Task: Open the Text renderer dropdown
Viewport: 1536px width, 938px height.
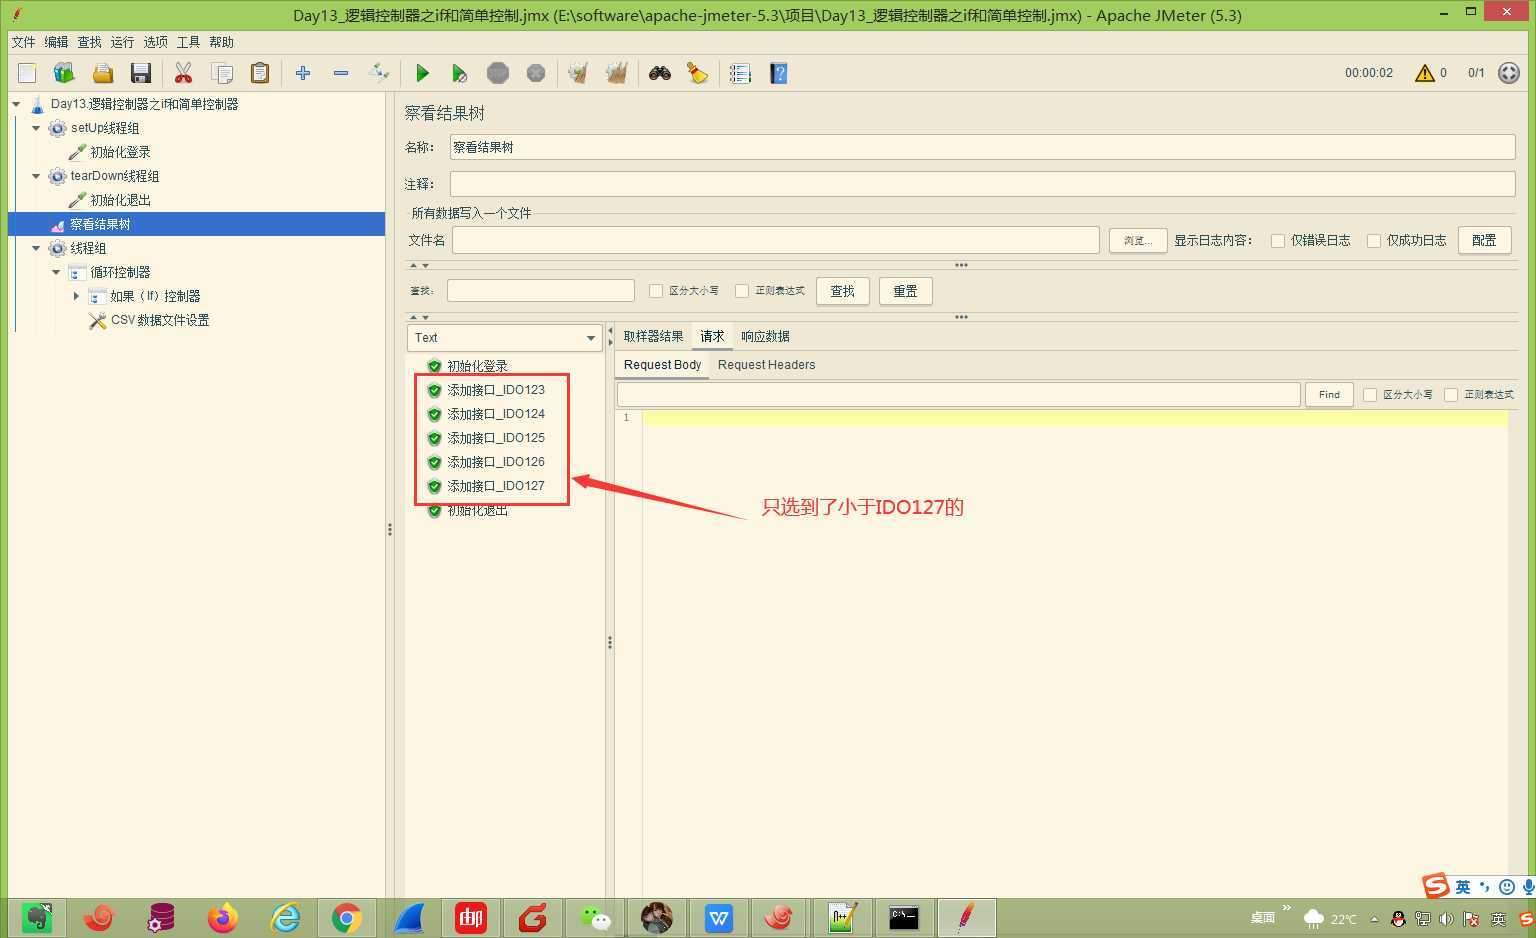Action: [504, 338]
